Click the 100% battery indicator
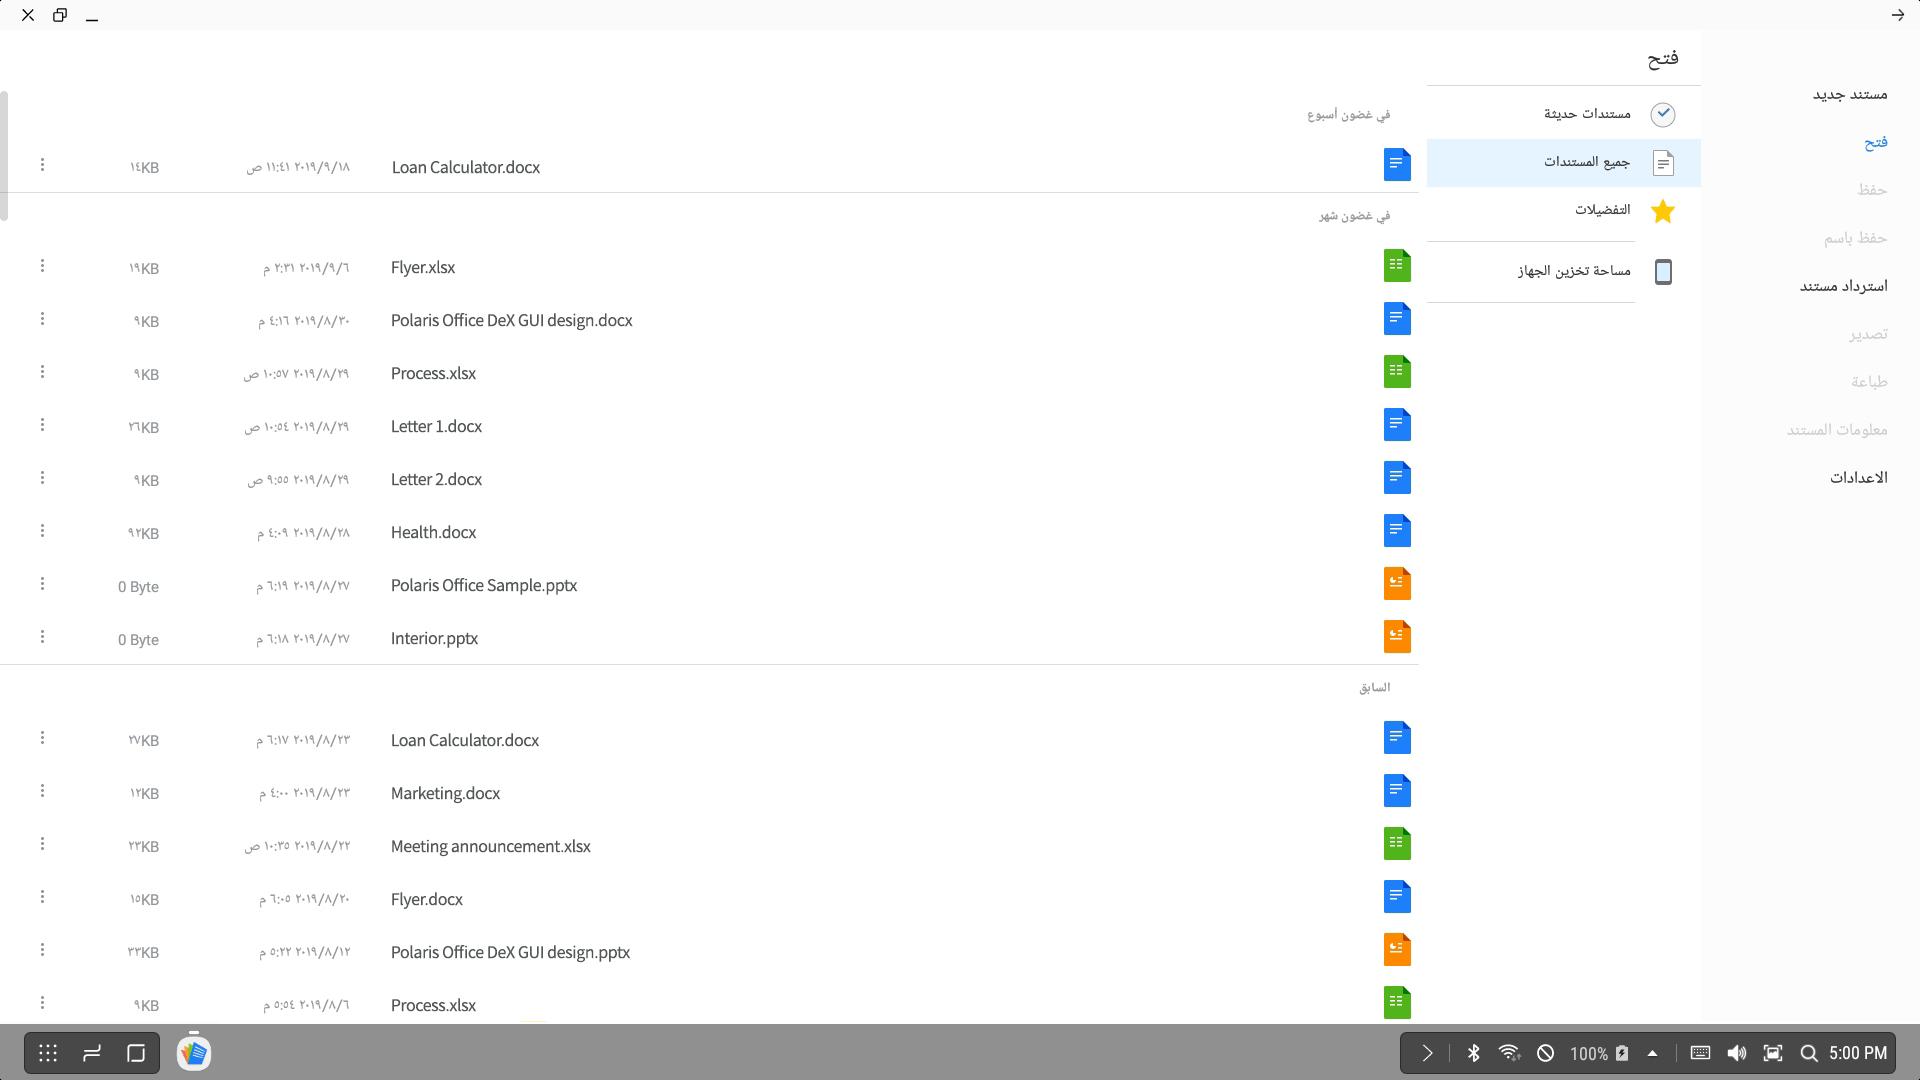This screenshot has width=1920, height=1080. tap(1598, 1053)
